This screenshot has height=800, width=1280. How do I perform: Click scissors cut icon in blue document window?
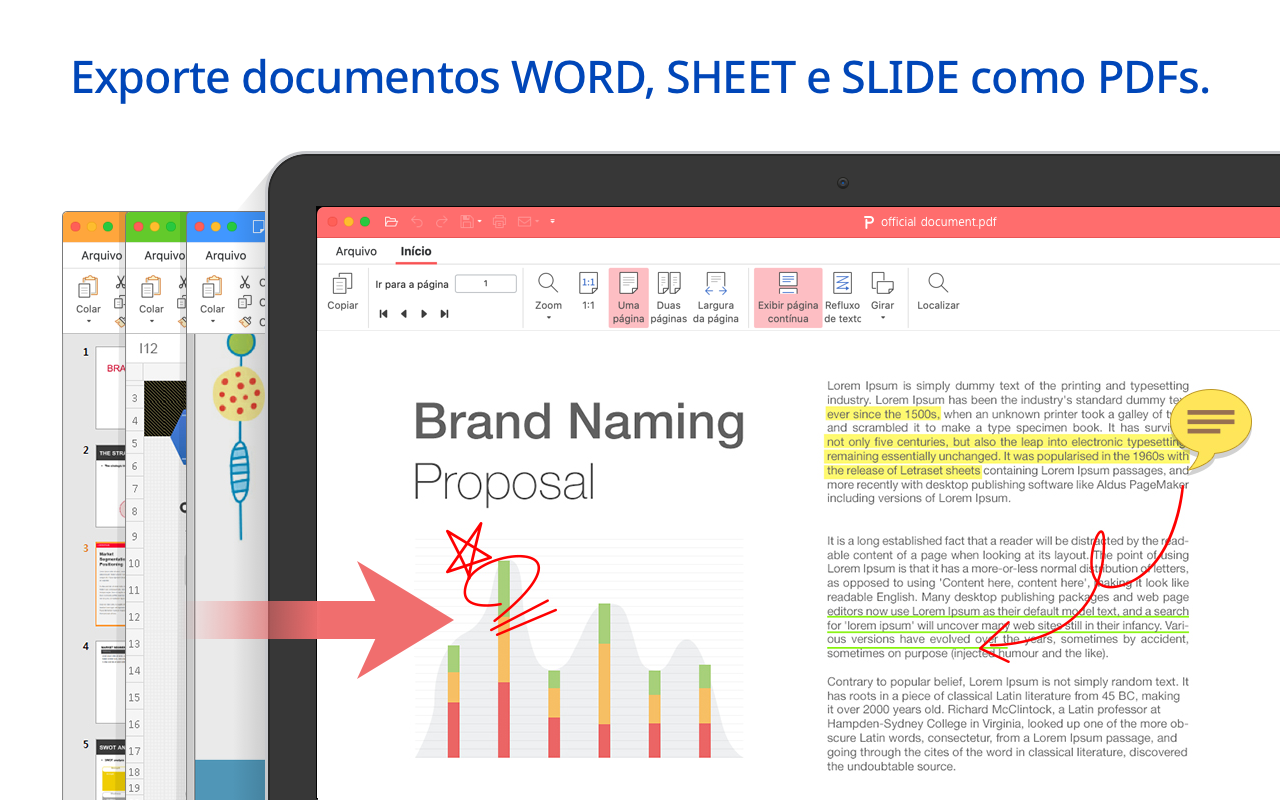click(244, 282)
